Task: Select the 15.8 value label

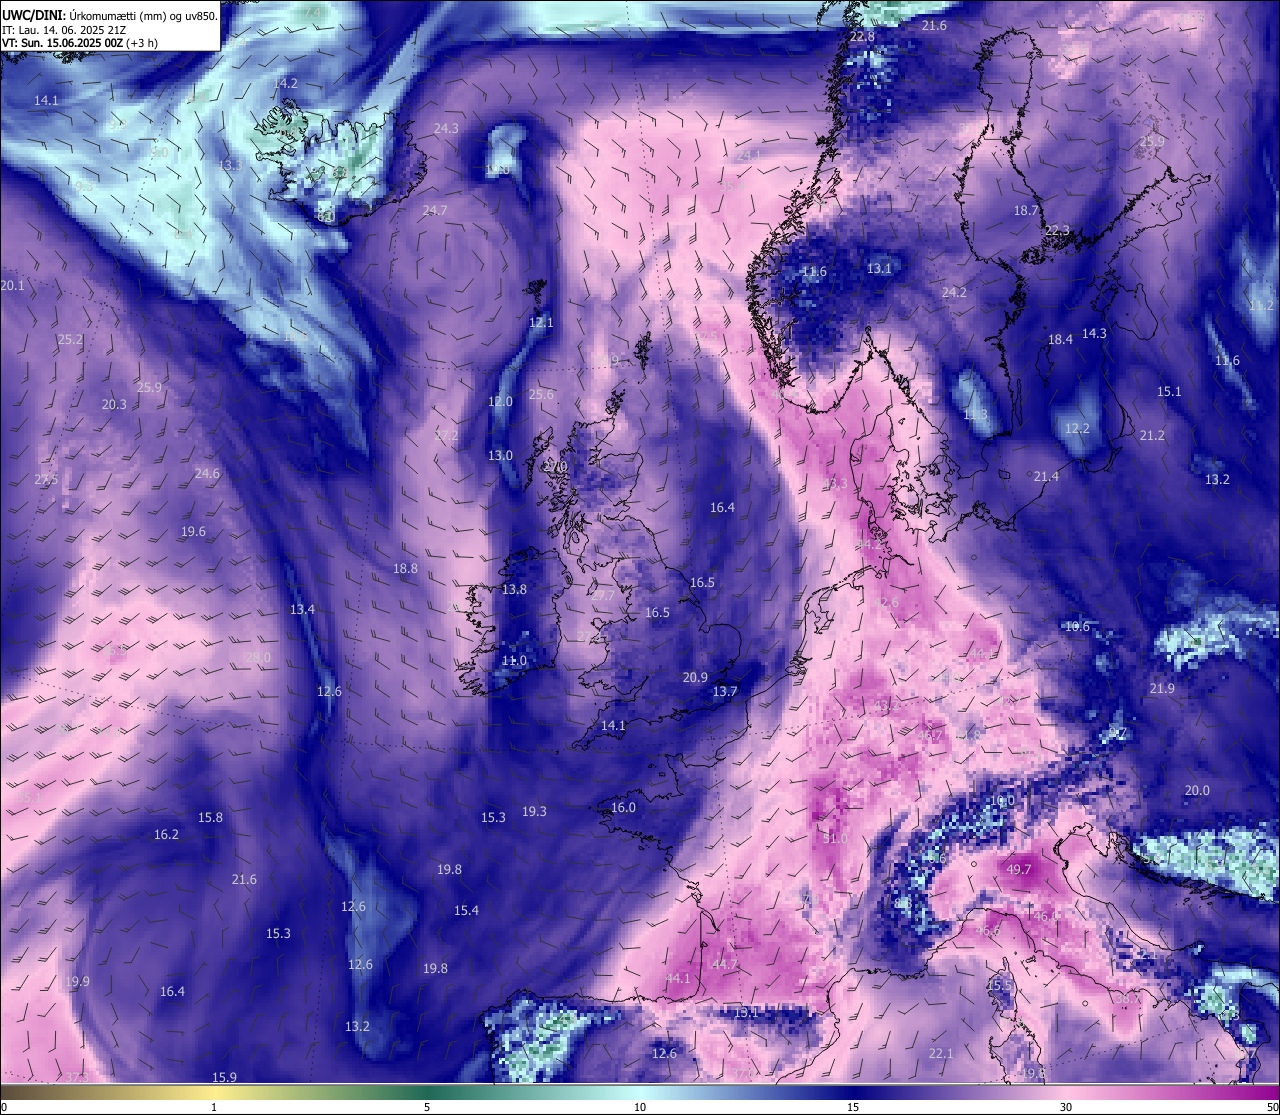Action: pyautogui.click(x=210, y=818)
